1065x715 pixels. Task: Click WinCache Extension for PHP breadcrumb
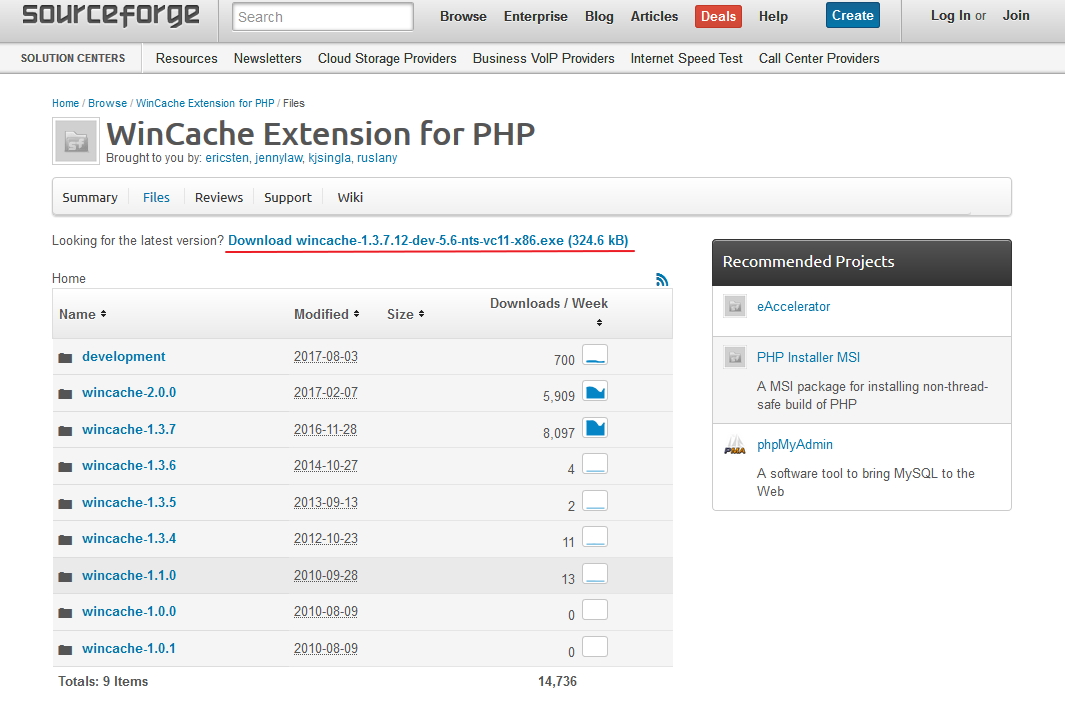pyautogui.click(x=205, y=103)
